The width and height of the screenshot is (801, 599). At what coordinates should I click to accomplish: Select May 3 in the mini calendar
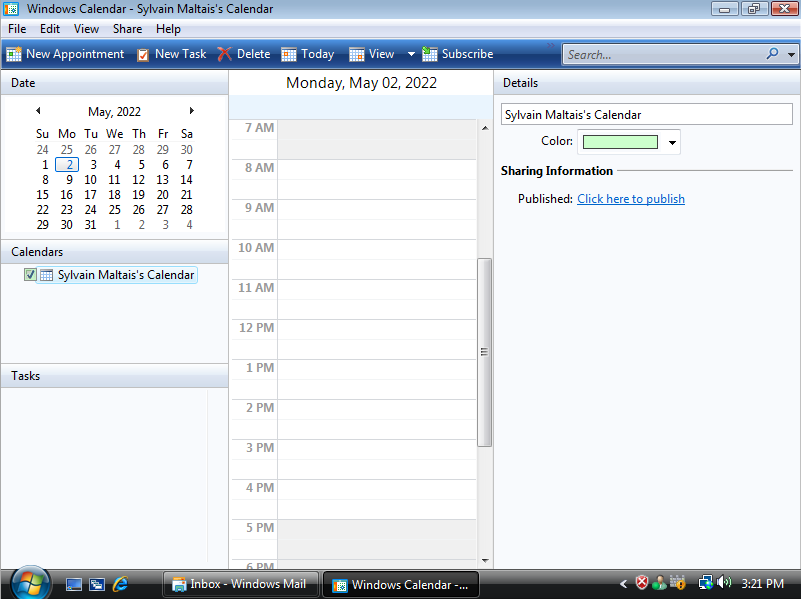[x=93, y=165]
